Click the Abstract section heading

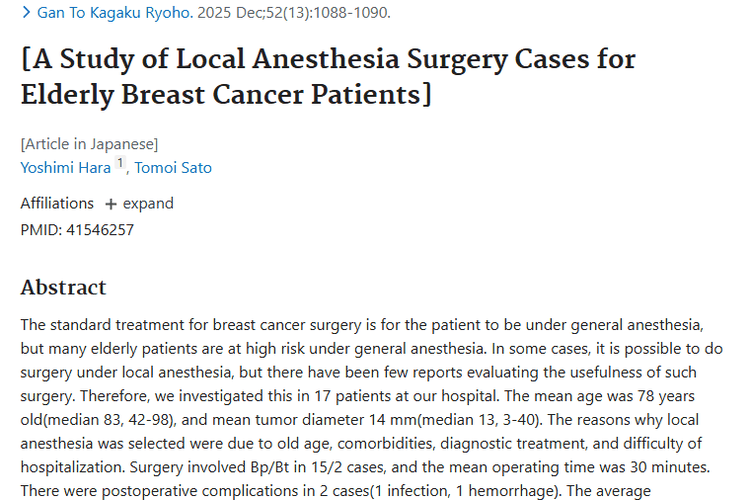[63, 288]
